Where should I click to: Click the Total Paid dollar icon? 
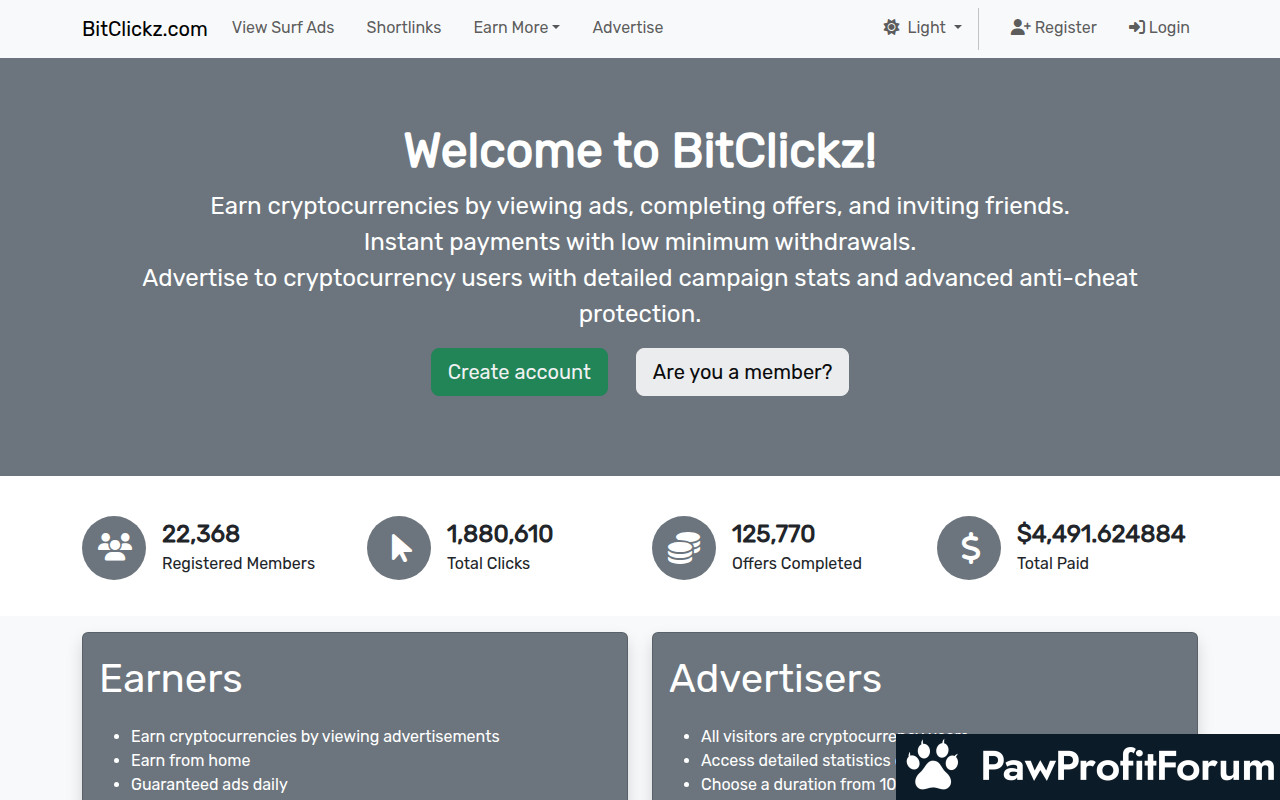(x=969, y=548)
